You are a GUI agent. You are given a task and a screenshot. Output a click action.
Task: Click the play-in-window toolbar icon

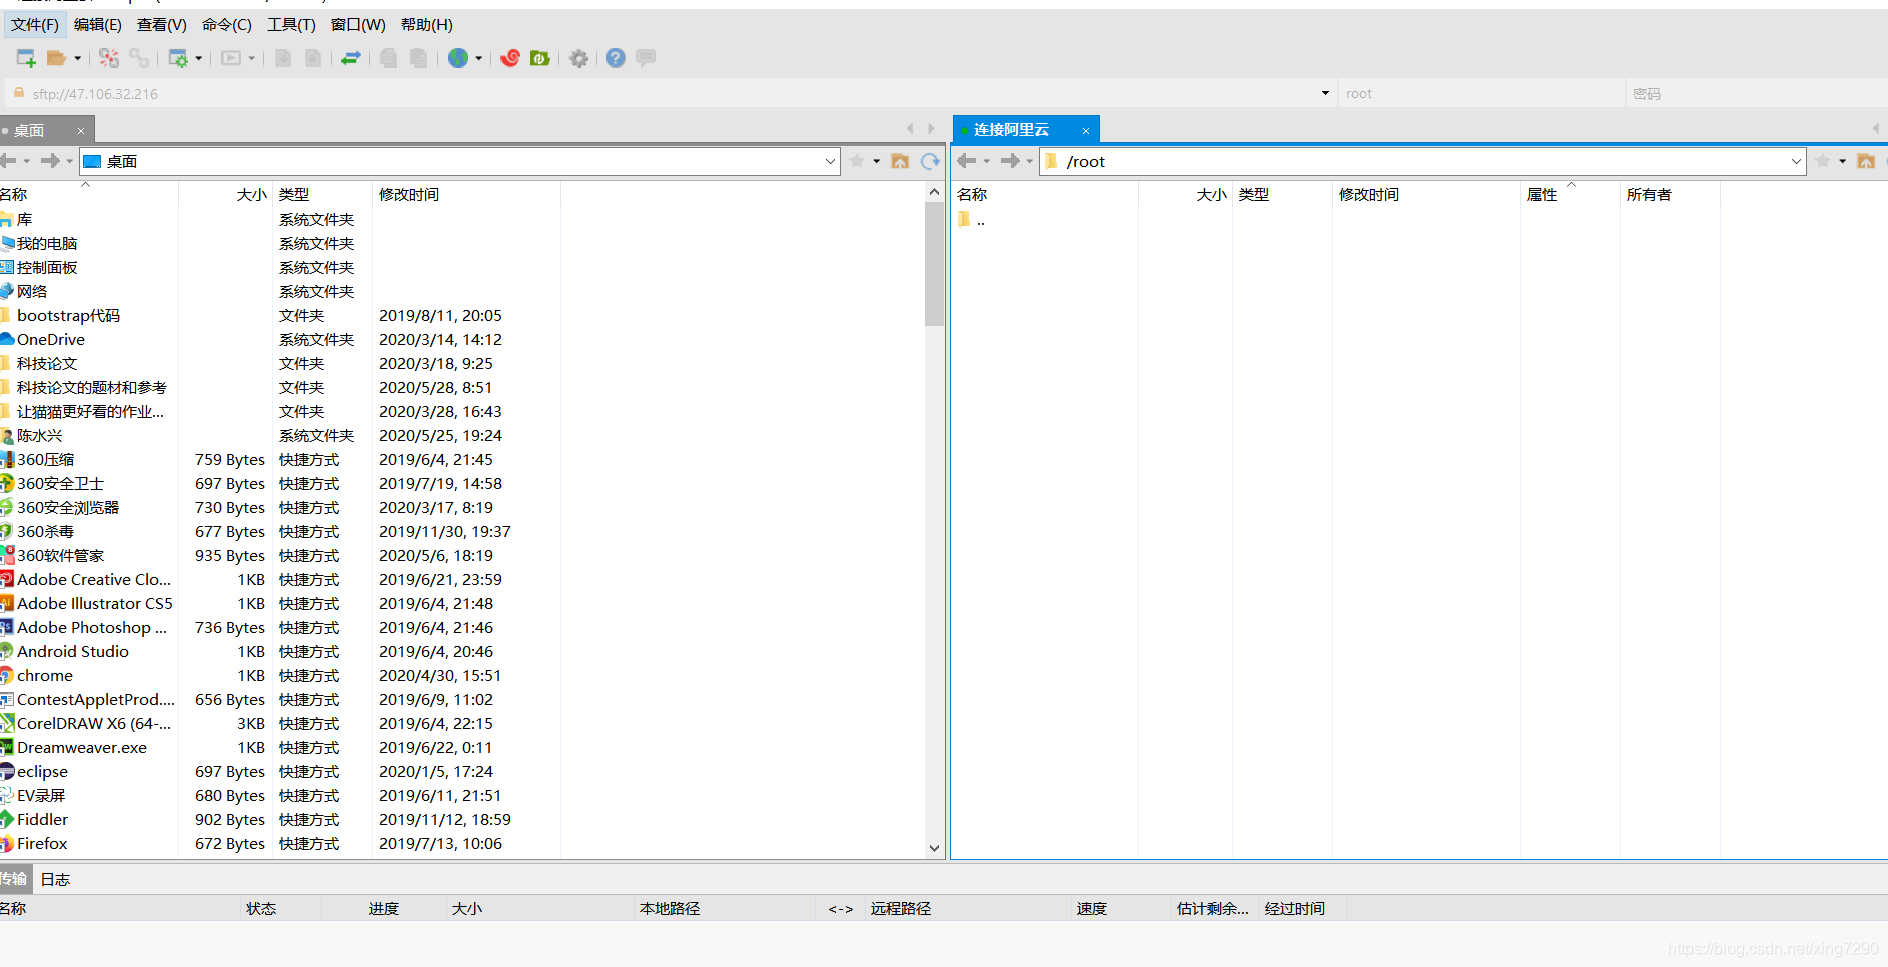point(231,58)
